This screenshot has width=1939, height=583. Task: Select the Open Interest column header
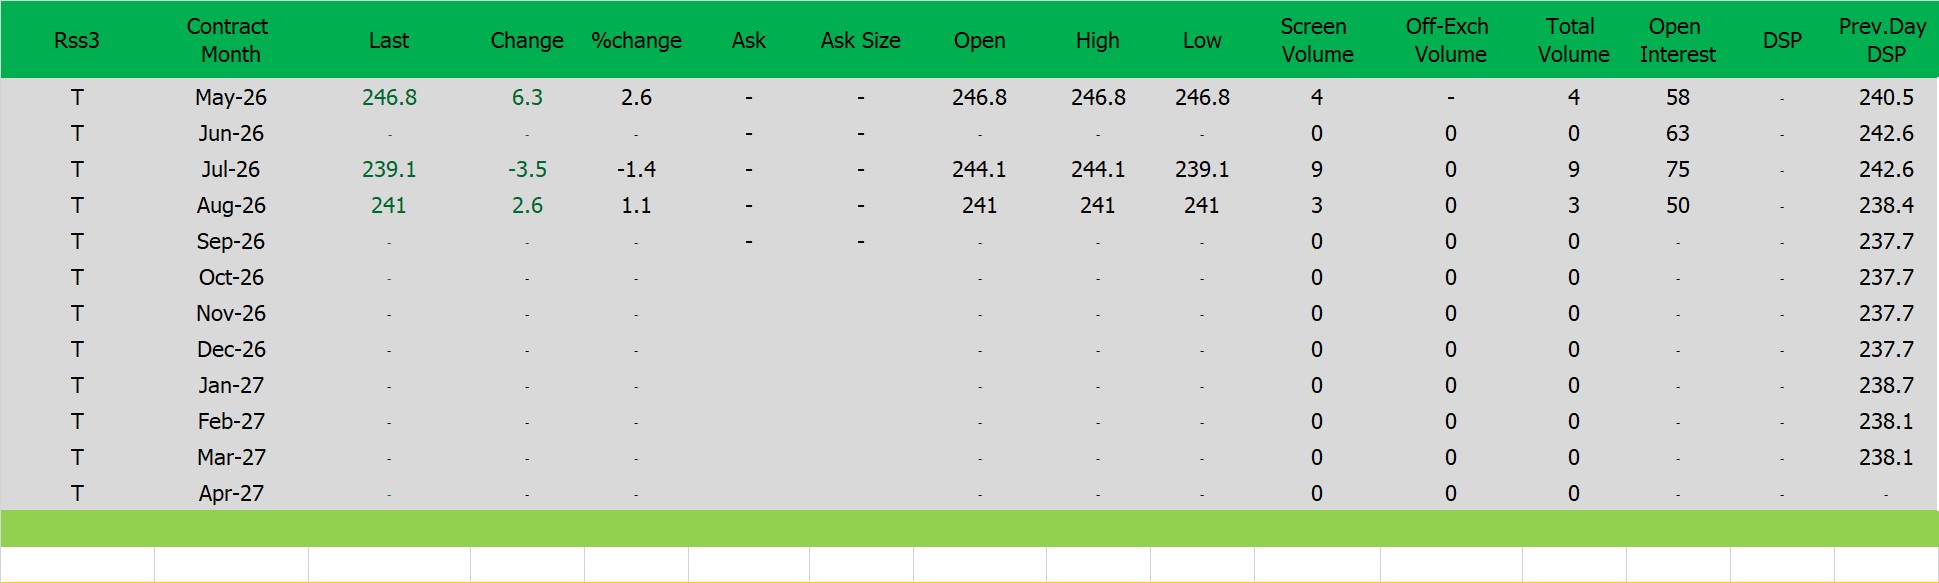[x=1677, y=40]
